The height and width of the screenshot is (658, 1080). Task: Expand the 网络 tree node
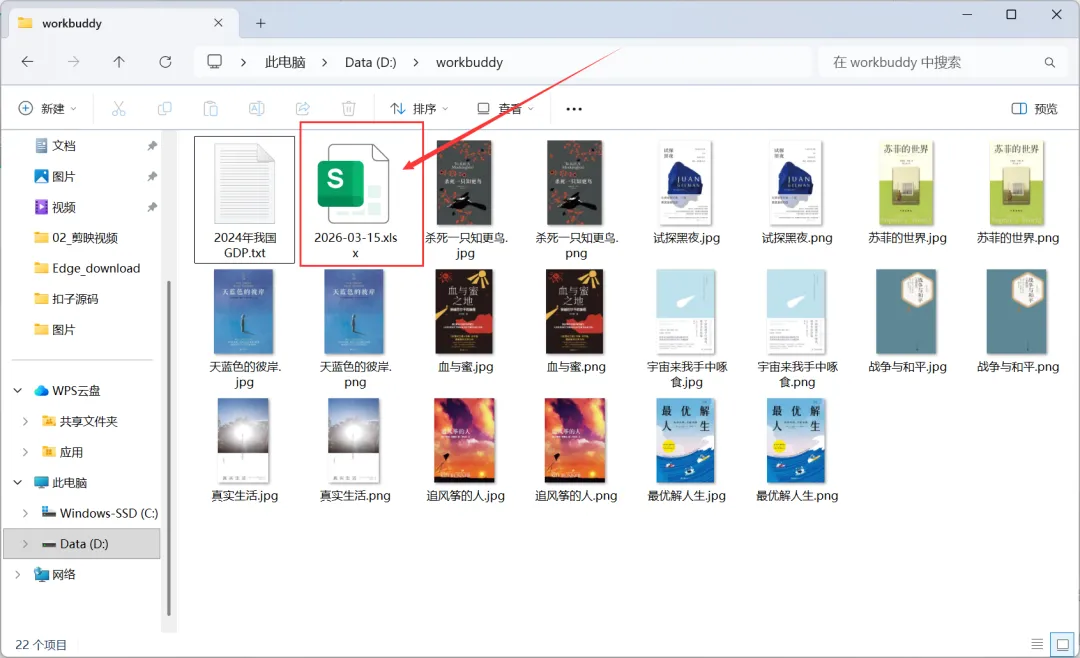pyautogui.click(x=18, y=575)
